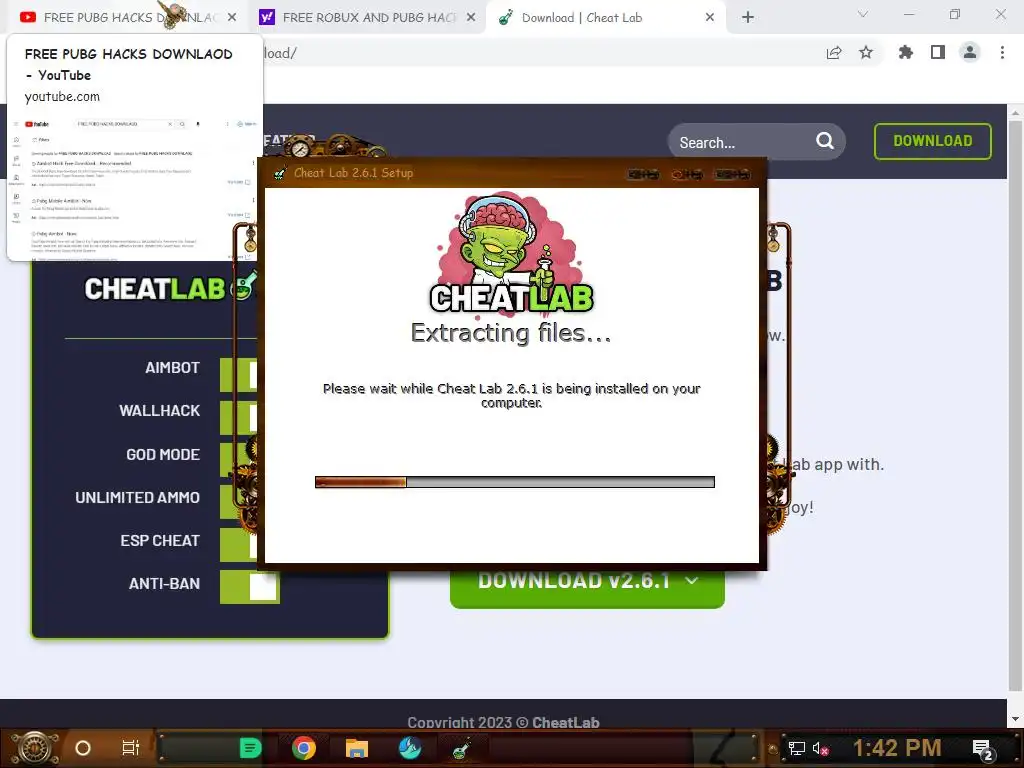Click the WALLHACK label text

(159, 411)
